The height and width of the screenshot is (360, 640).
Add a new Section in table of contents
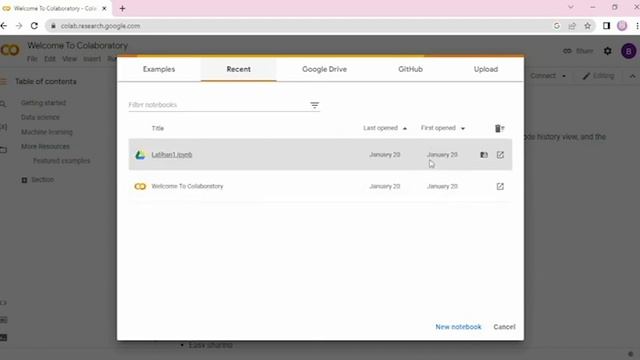pyautogui.click(x=38, y=180)
